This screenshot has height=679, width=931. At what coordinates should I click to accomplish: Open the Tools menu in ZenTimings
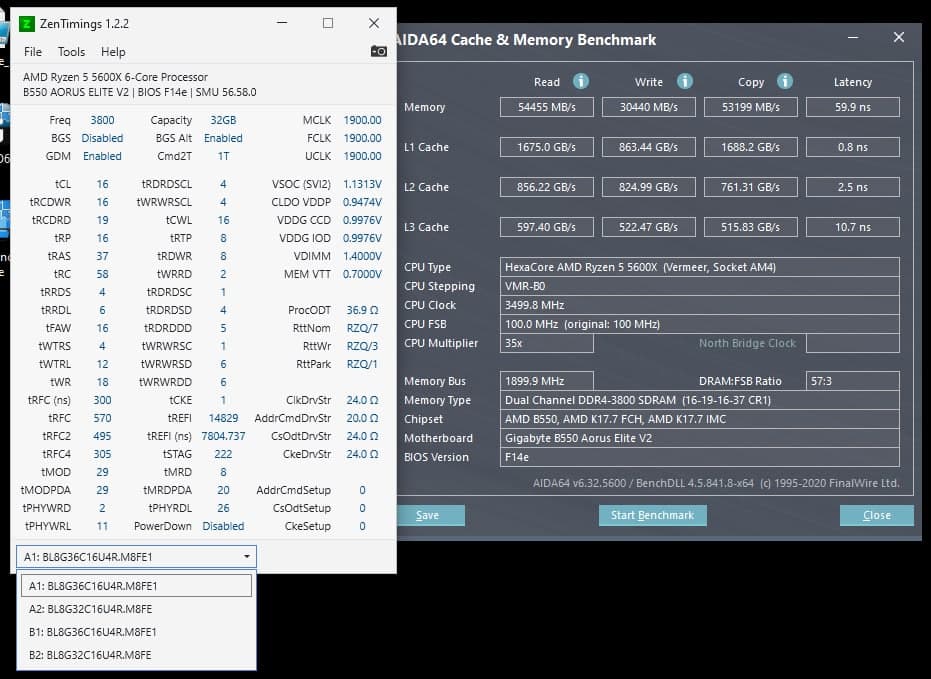pos(71,52)
